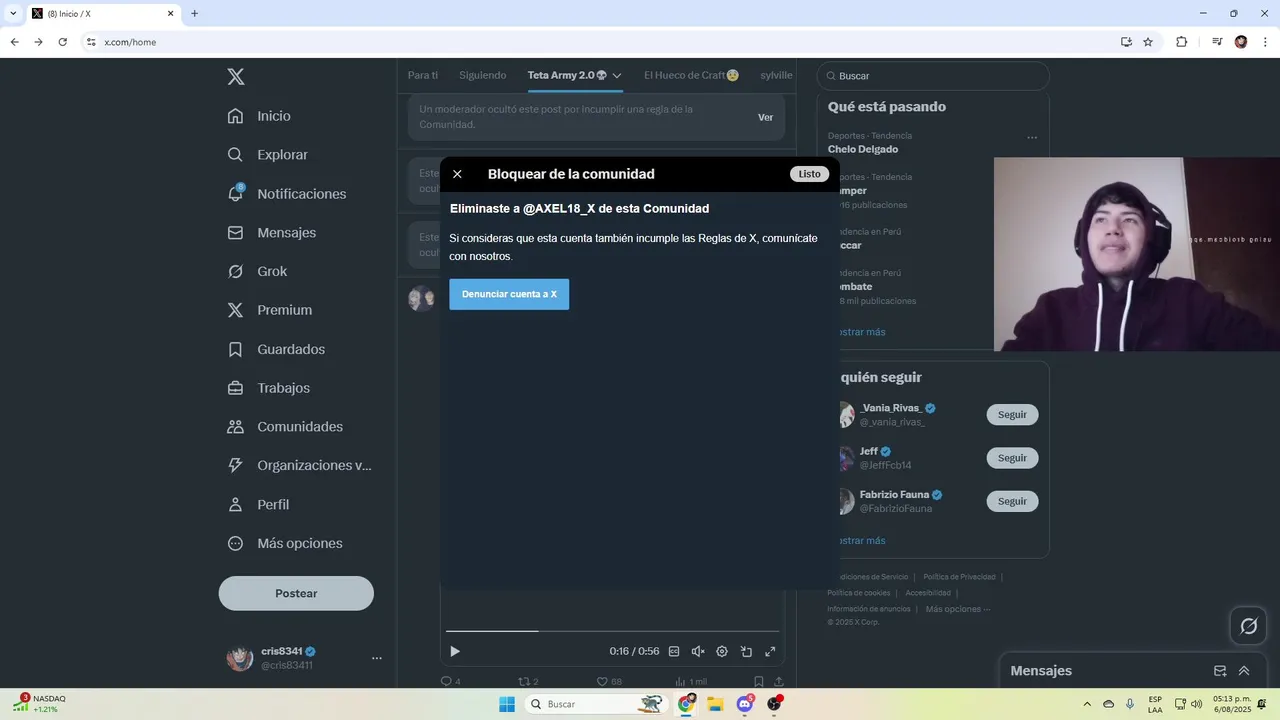Play the video
Viewport: 1280px width, 720px height.
click(455, 651)
